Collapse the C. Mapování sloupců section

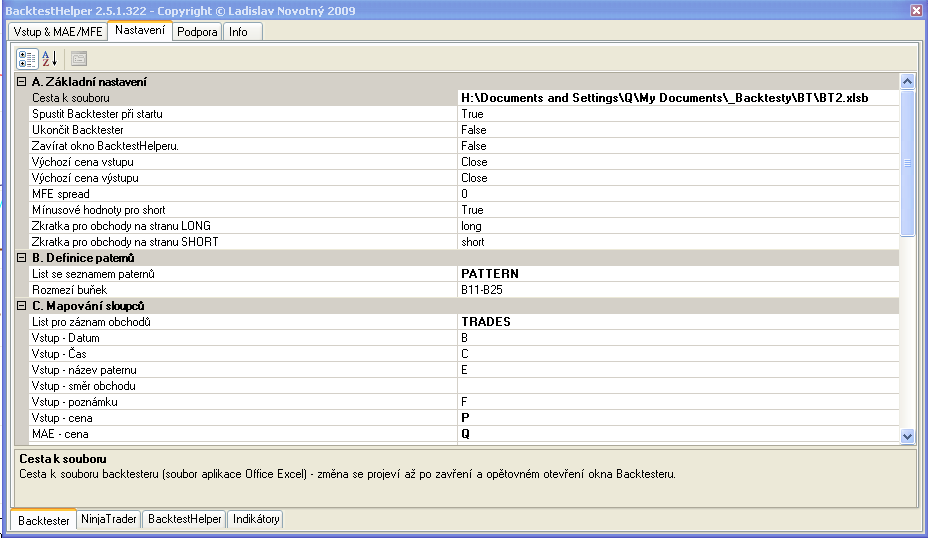point(22,305)
